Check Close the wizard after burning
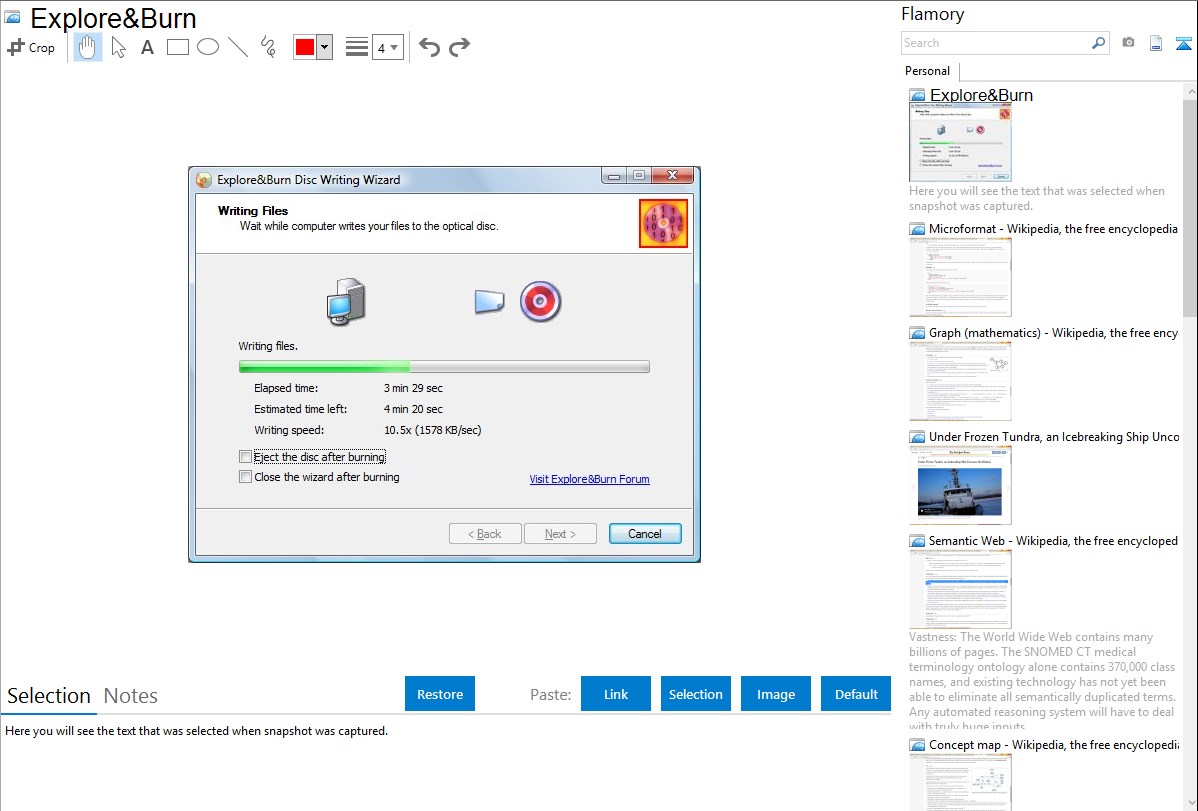 [246, 478]
